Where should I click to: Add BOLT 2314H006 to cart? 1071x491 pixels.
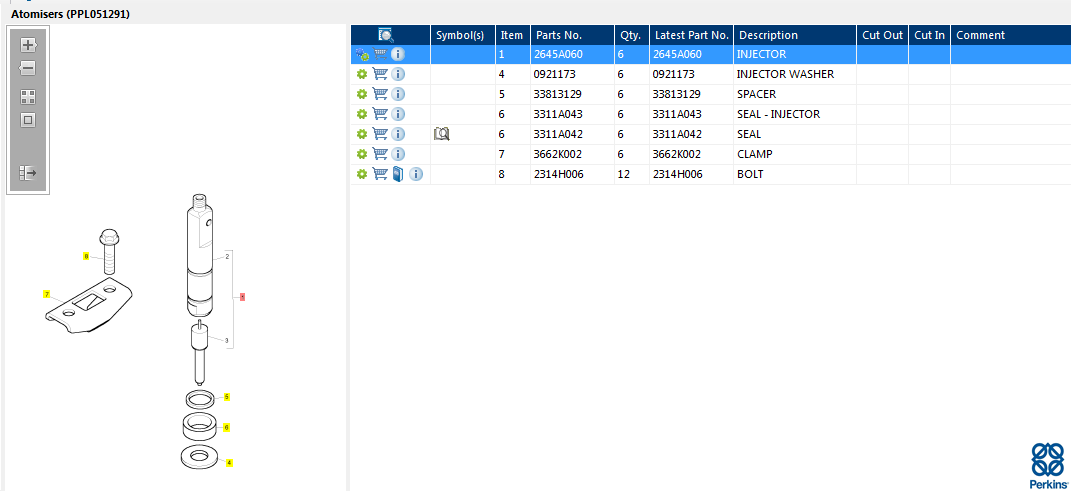click(x=380, y=174)
